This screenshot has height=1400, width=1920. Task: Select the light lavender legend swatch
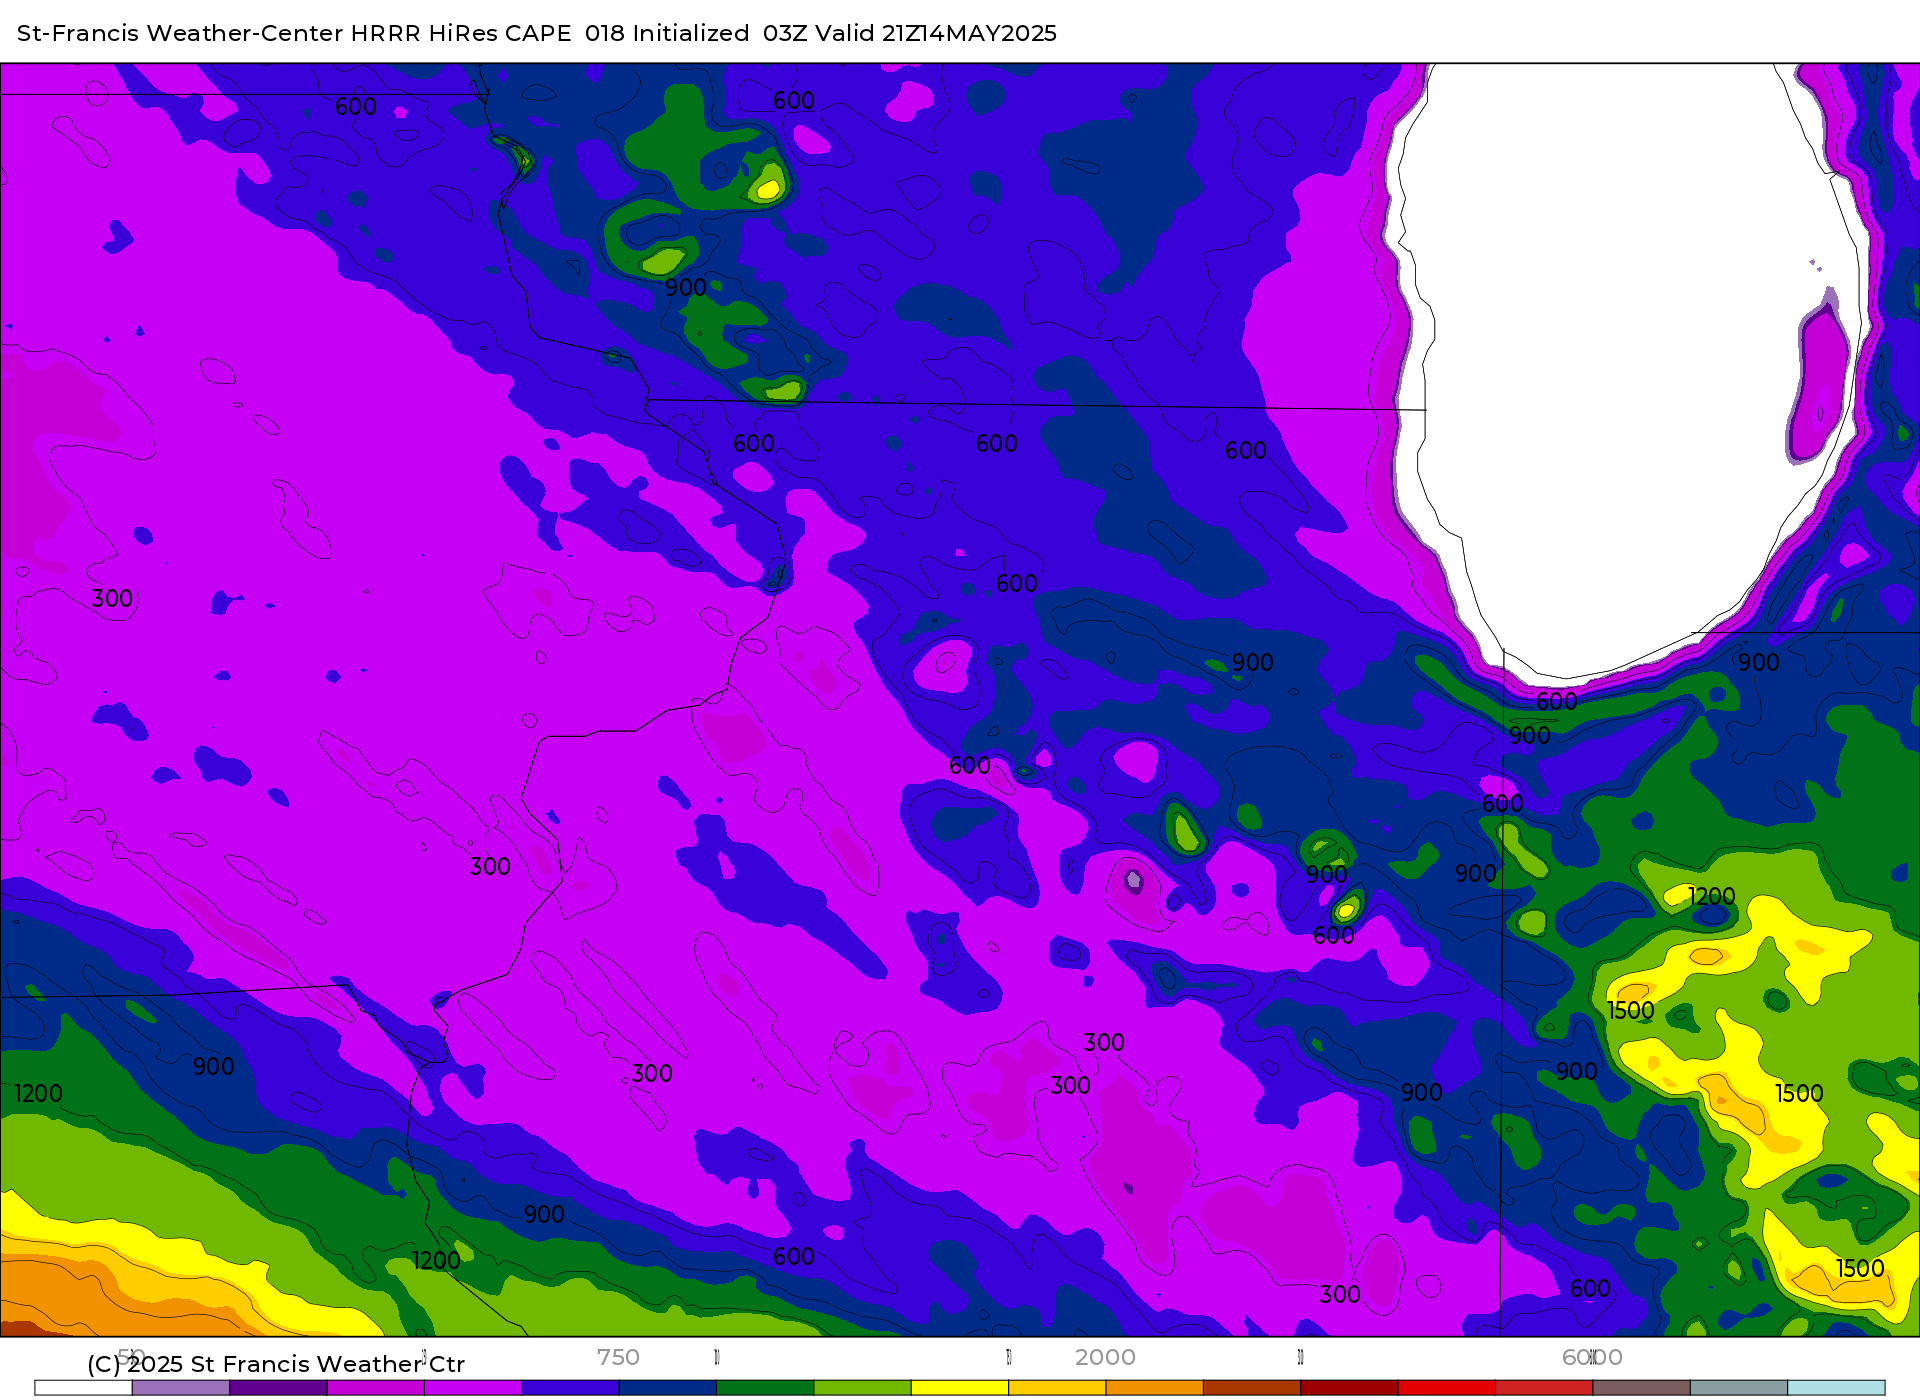(x=181, y=1388)
